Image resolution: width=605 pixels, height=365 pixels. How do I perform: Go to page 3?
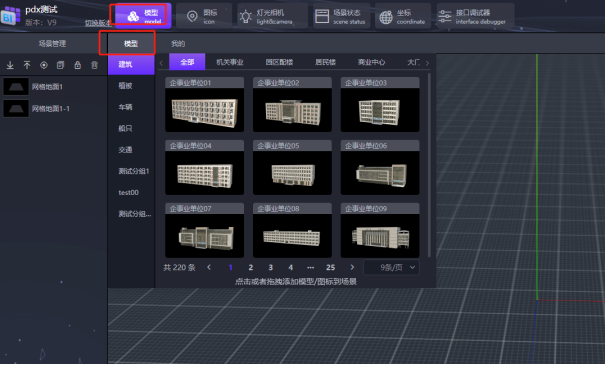pos(270,267)
